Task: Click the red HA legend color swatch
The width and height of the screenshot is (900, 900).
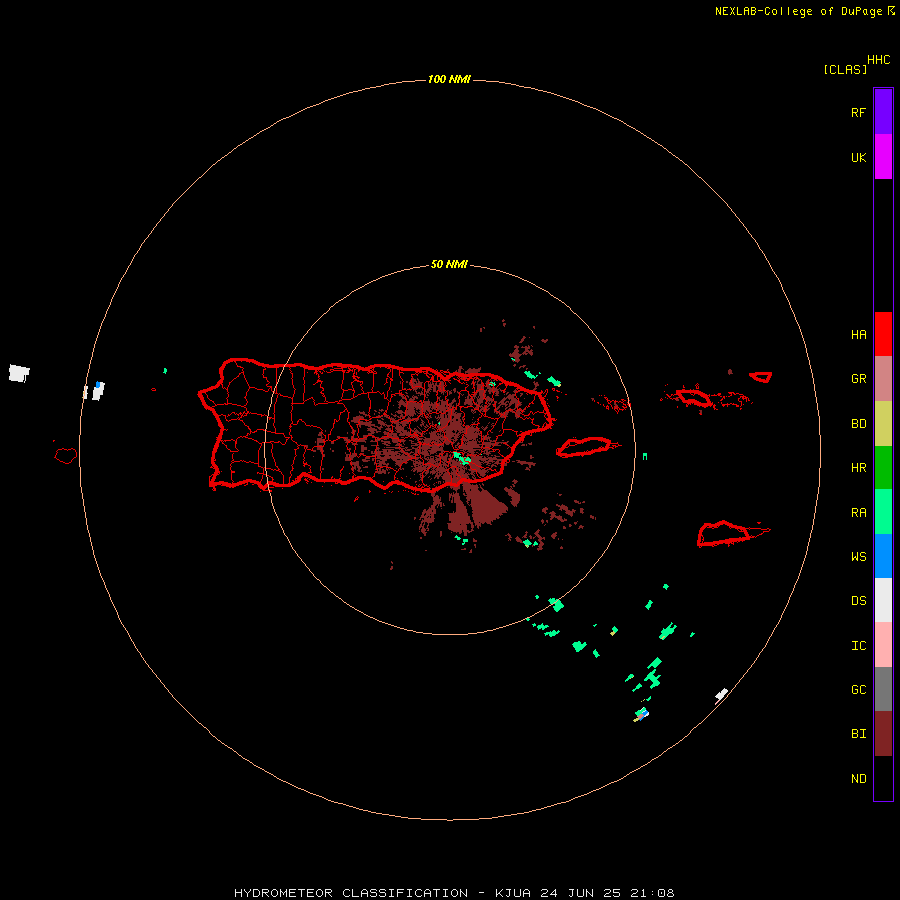Action: tap(883, 334)
